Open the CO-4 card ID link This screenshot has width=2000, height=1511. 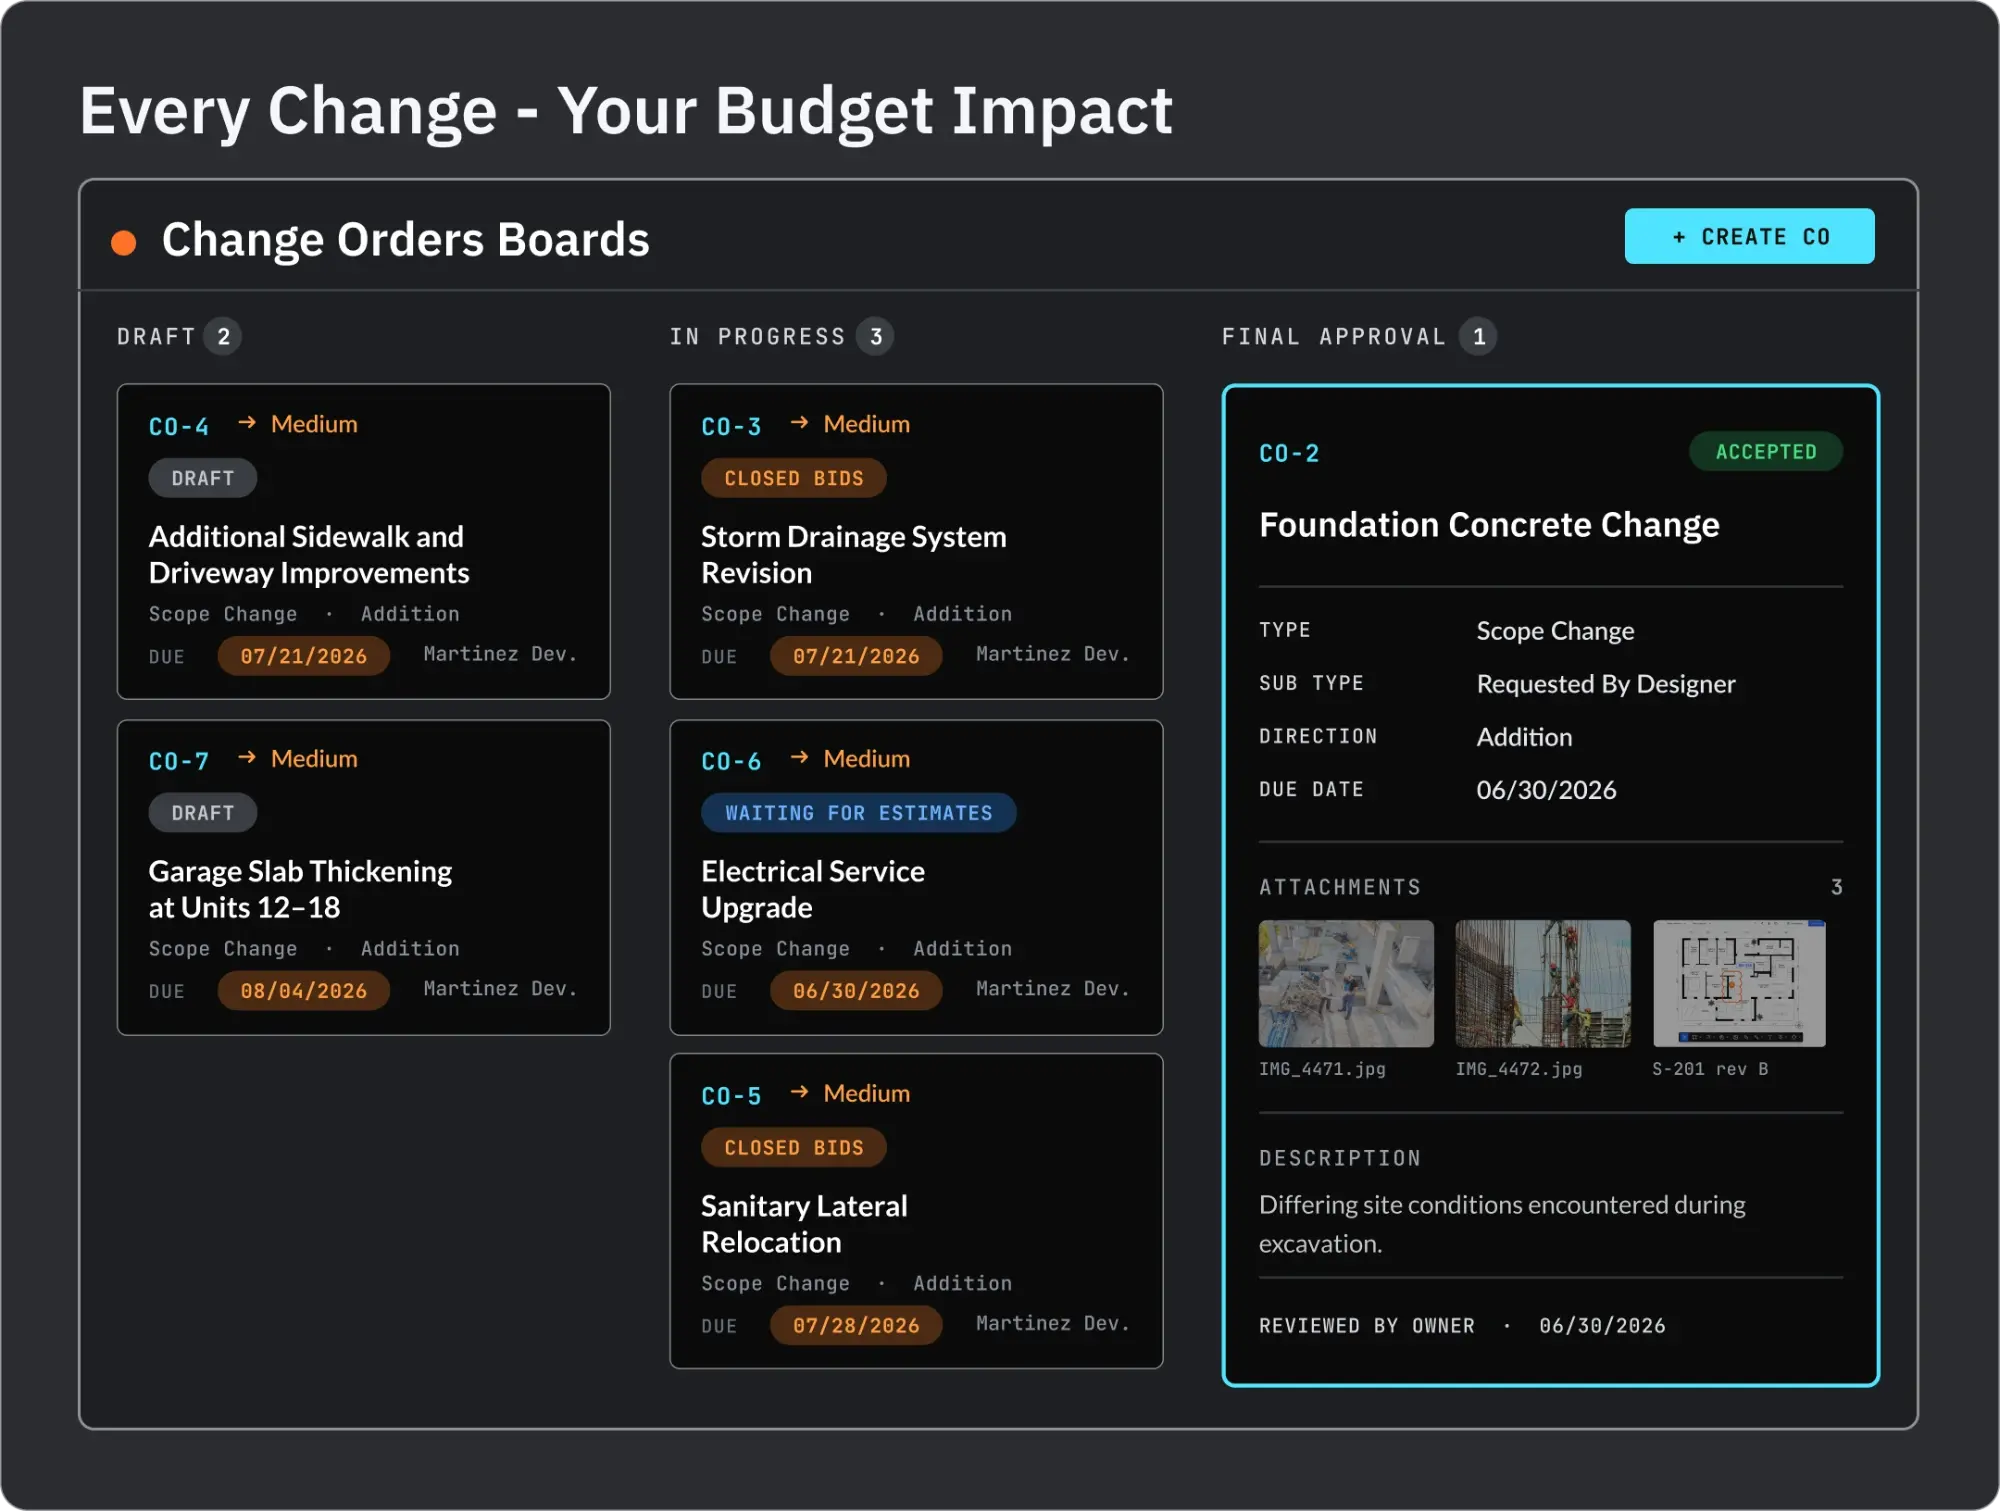(x=179, y=426)
